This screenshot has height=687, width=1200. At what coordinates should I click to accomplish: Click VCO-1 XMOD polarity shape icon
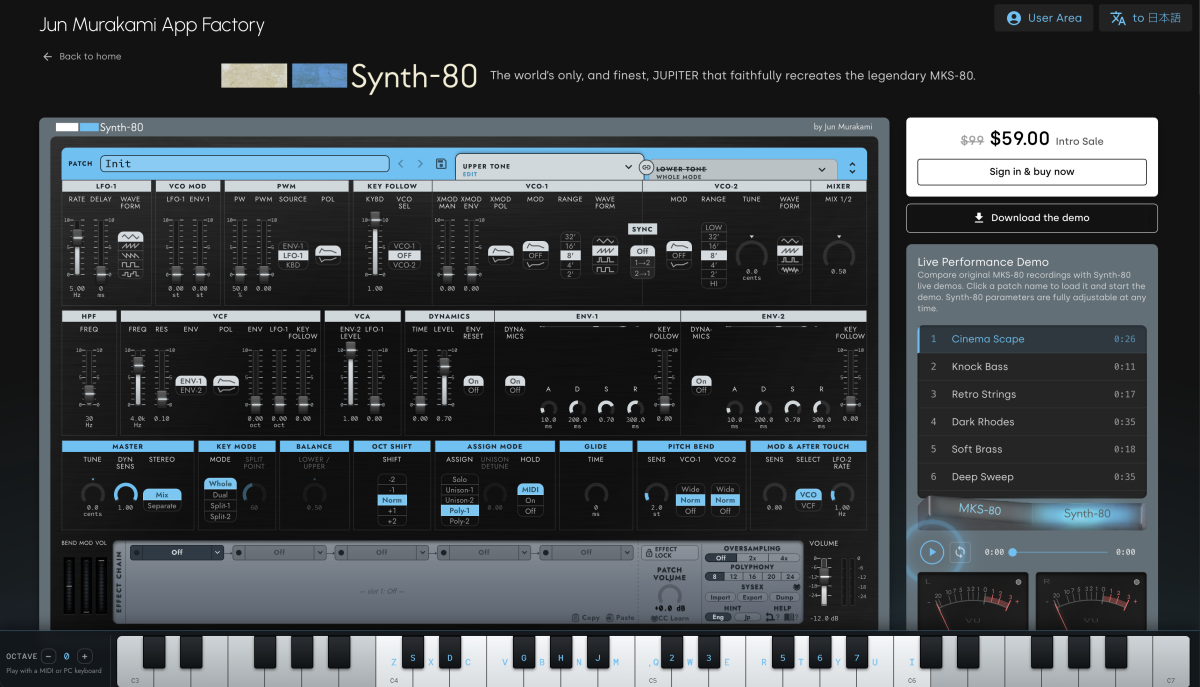pos(500,250)
